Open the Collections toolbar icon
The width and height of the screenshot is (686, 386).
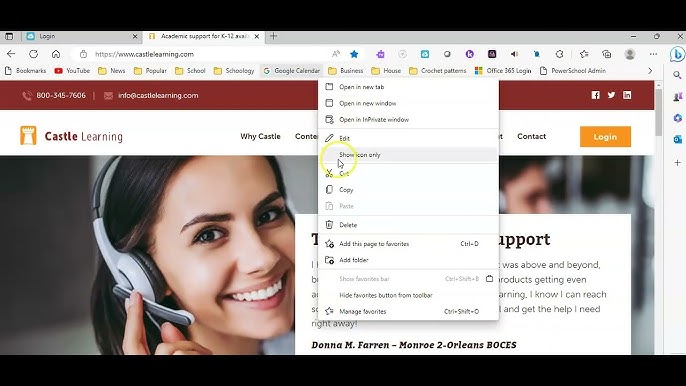(606, 54)
